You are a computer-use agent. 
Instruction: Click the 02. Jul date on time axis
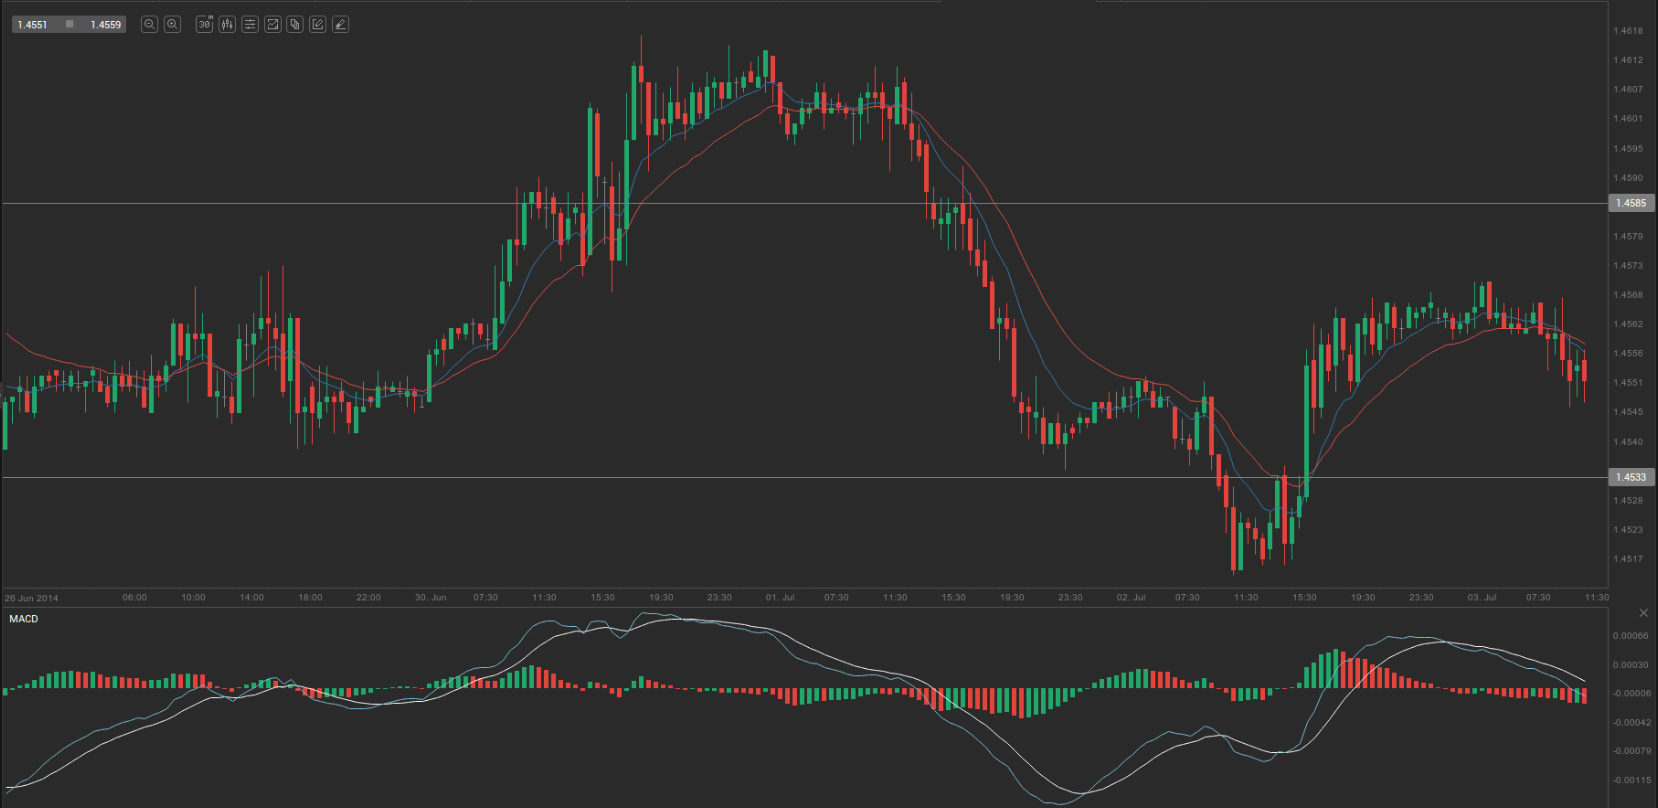pos(1131,597)
